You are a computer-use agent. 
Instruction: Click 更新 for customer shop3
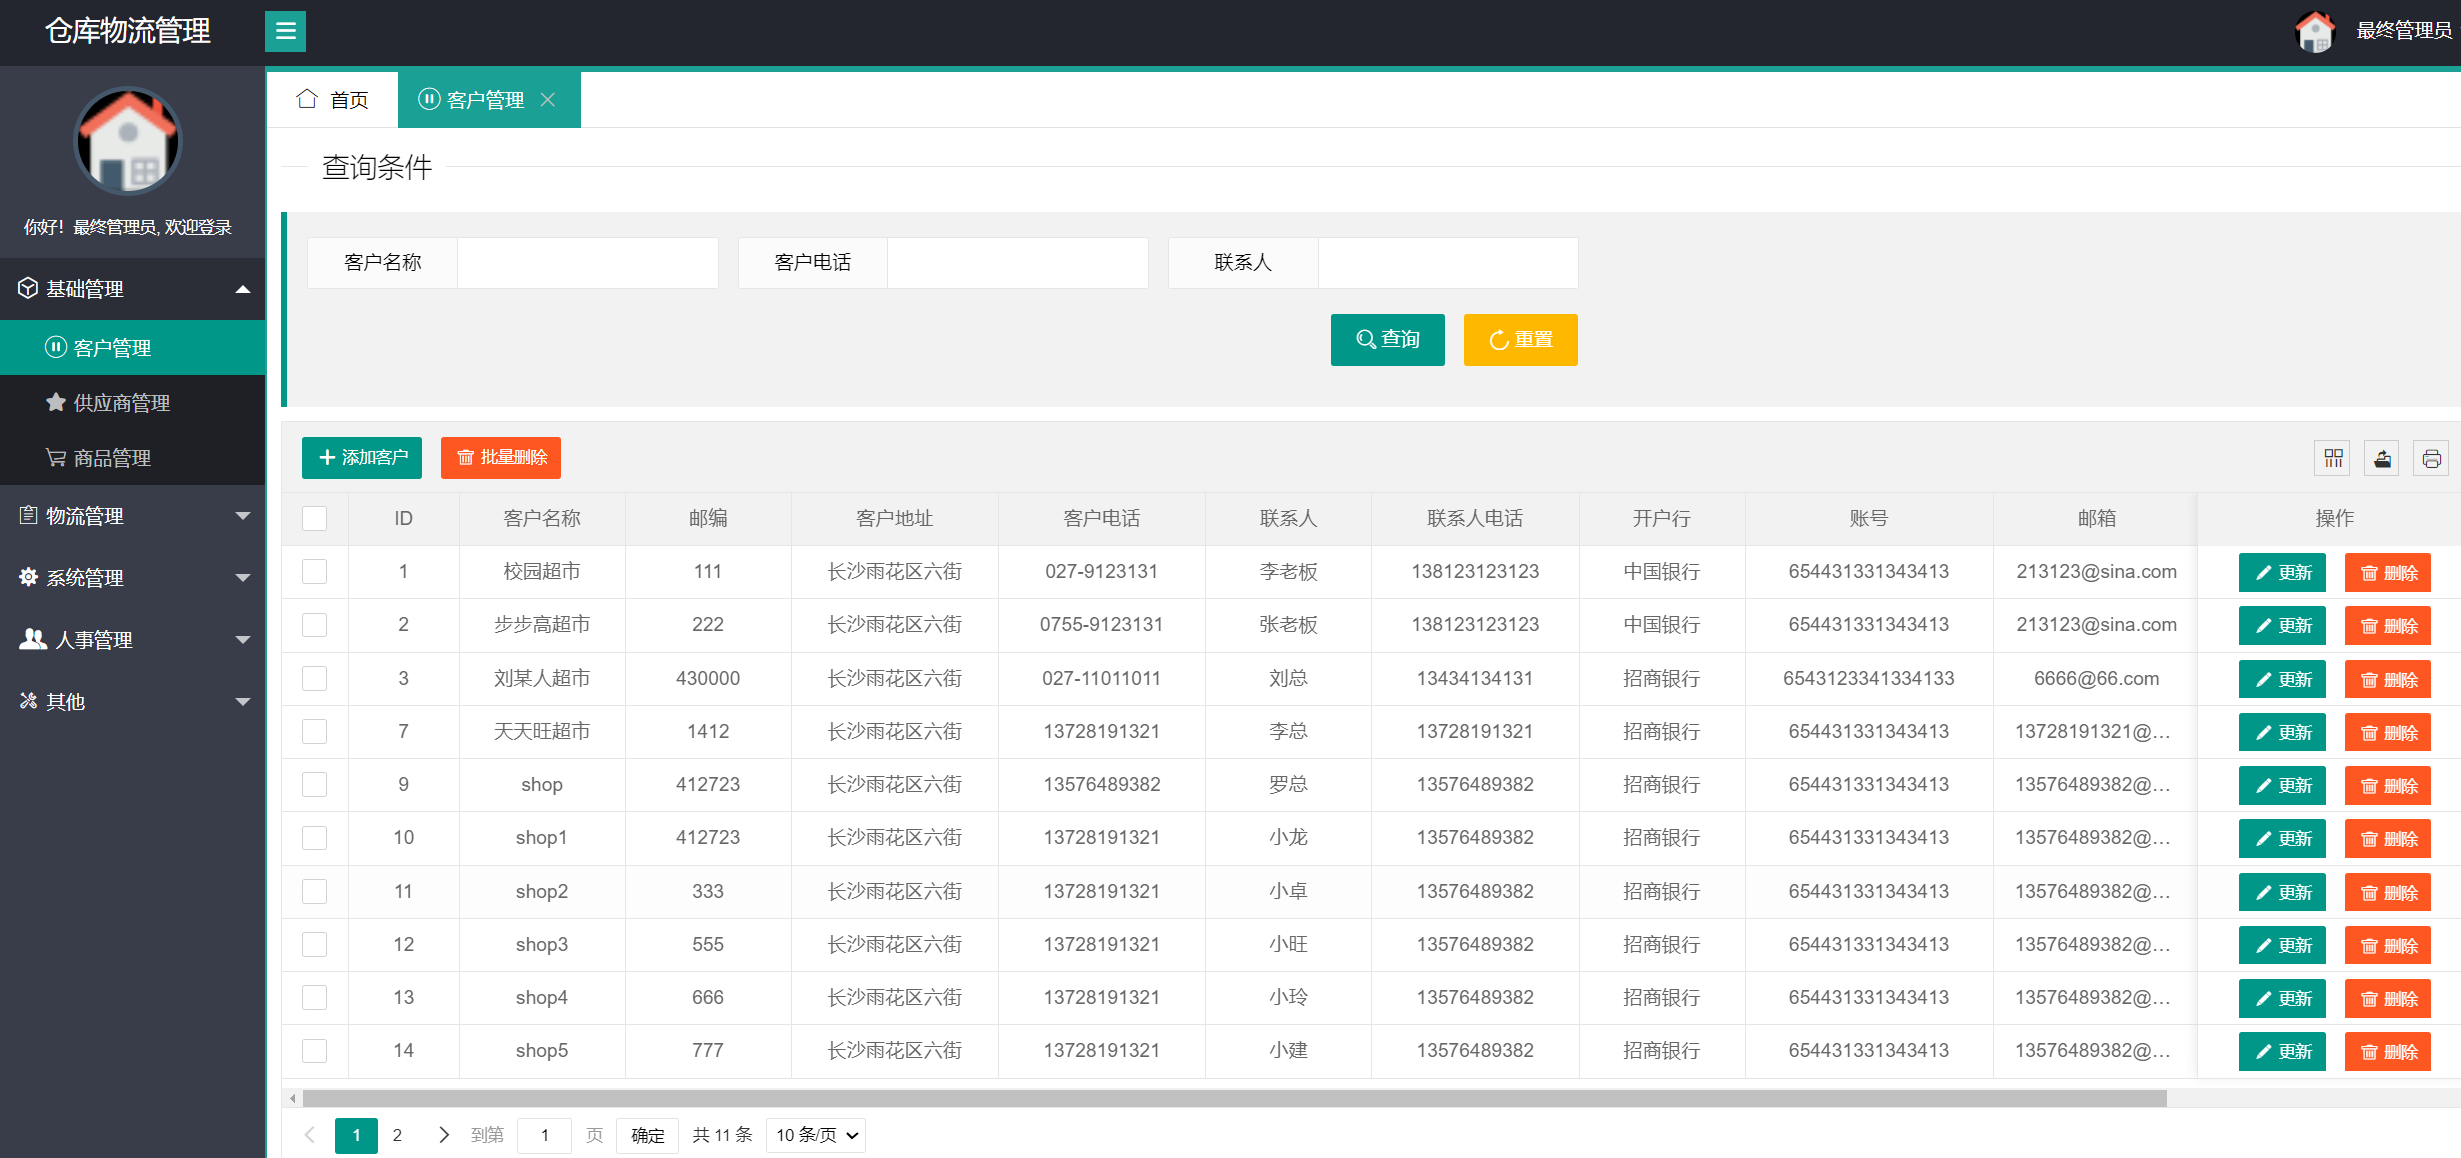(x=2282, y=946)
